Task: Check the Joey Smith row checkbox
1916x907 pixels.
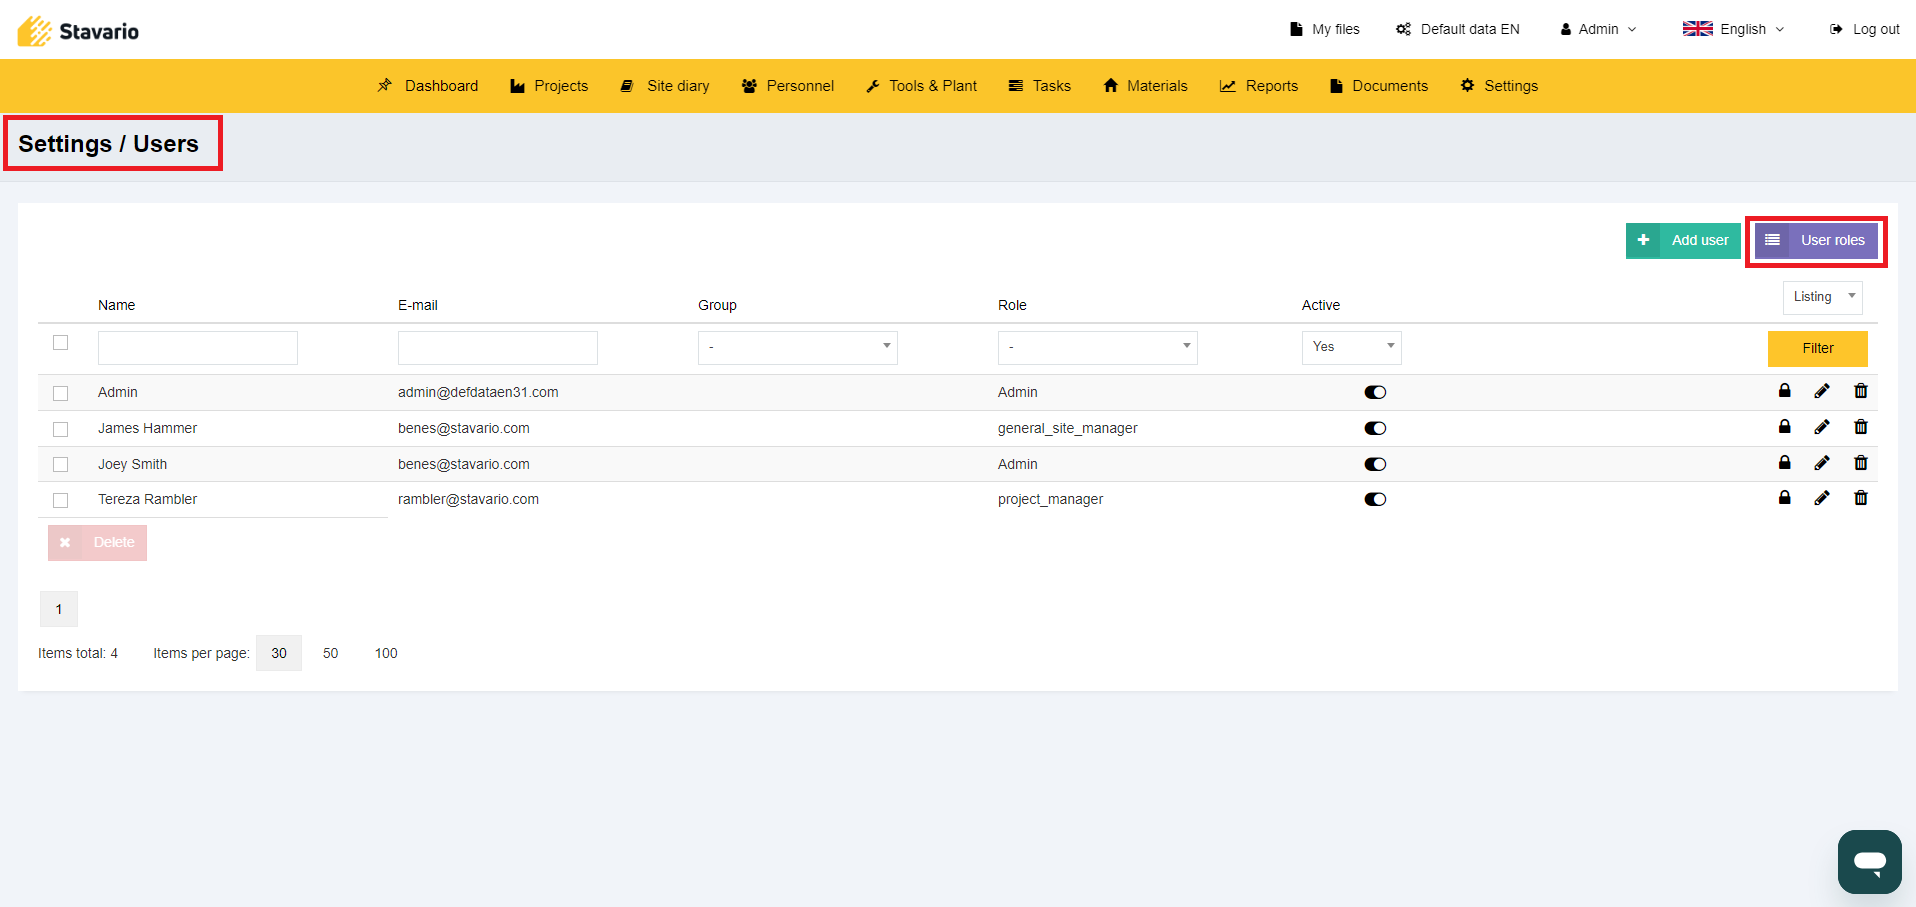Action: (61, 465)
